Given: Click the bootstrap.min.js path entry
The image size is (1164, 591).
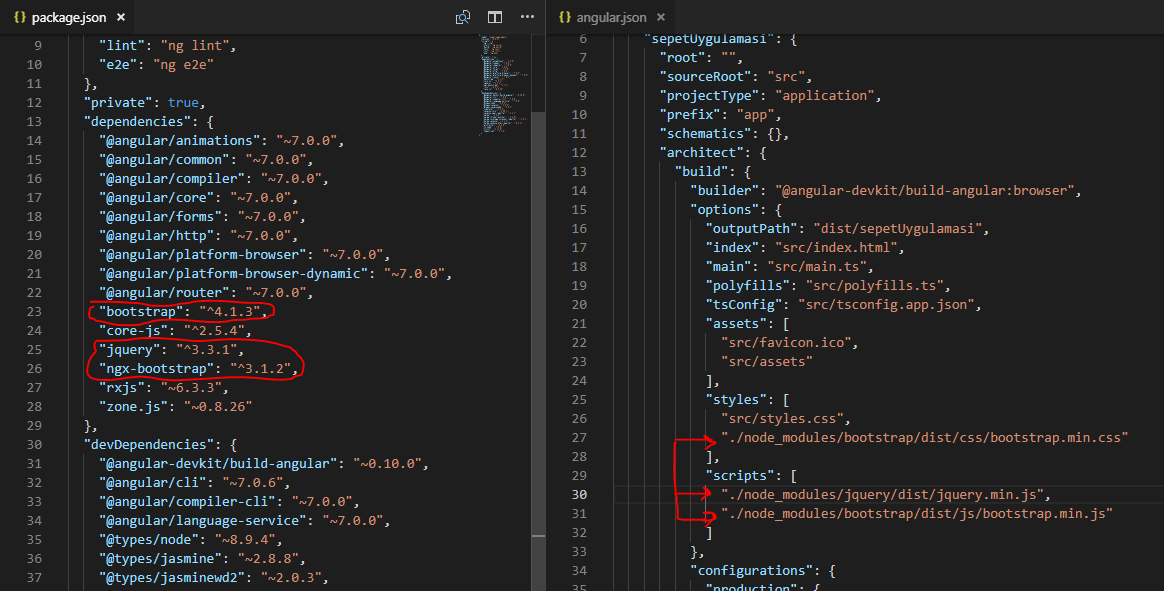Looking at the screenshot, I should 917,514.
